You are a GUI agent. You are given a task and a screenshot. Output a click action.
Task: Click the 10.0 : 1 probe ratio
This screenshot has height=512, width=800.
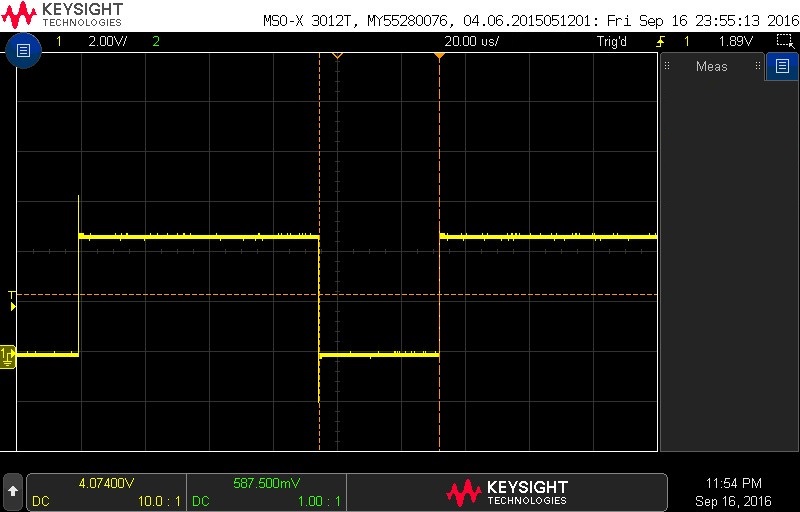(159, 501)
